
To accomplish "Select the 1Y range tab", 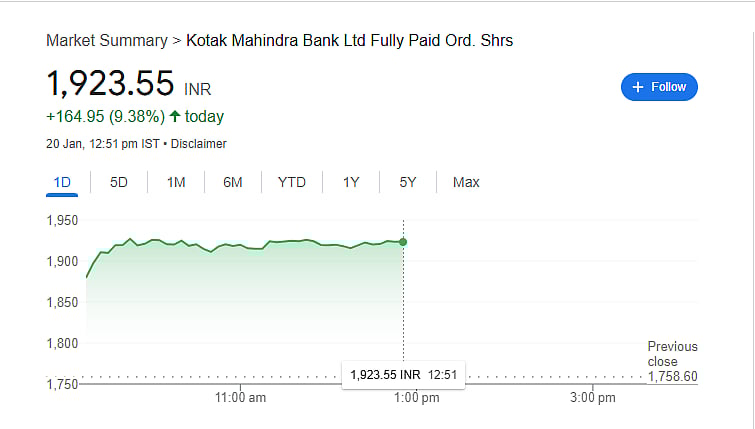I will [351, 182].
